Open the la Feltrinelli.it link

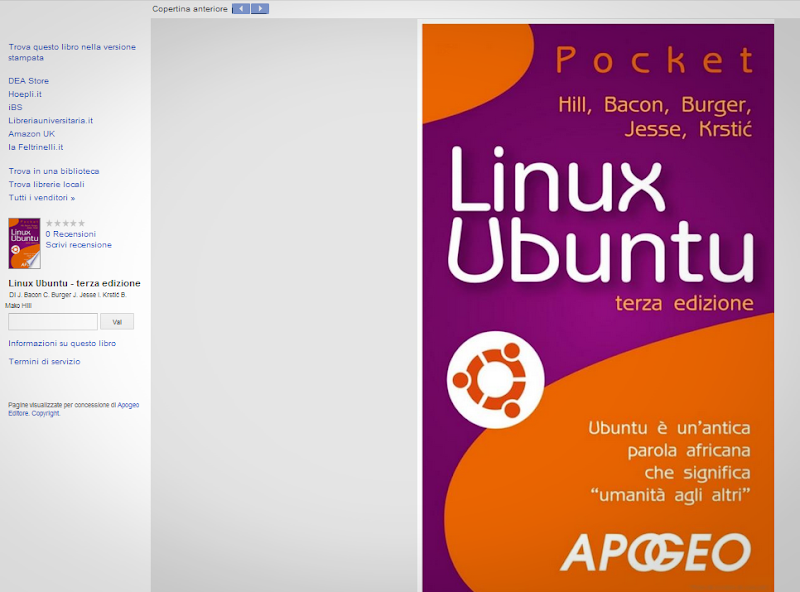[x=36, y=147]
